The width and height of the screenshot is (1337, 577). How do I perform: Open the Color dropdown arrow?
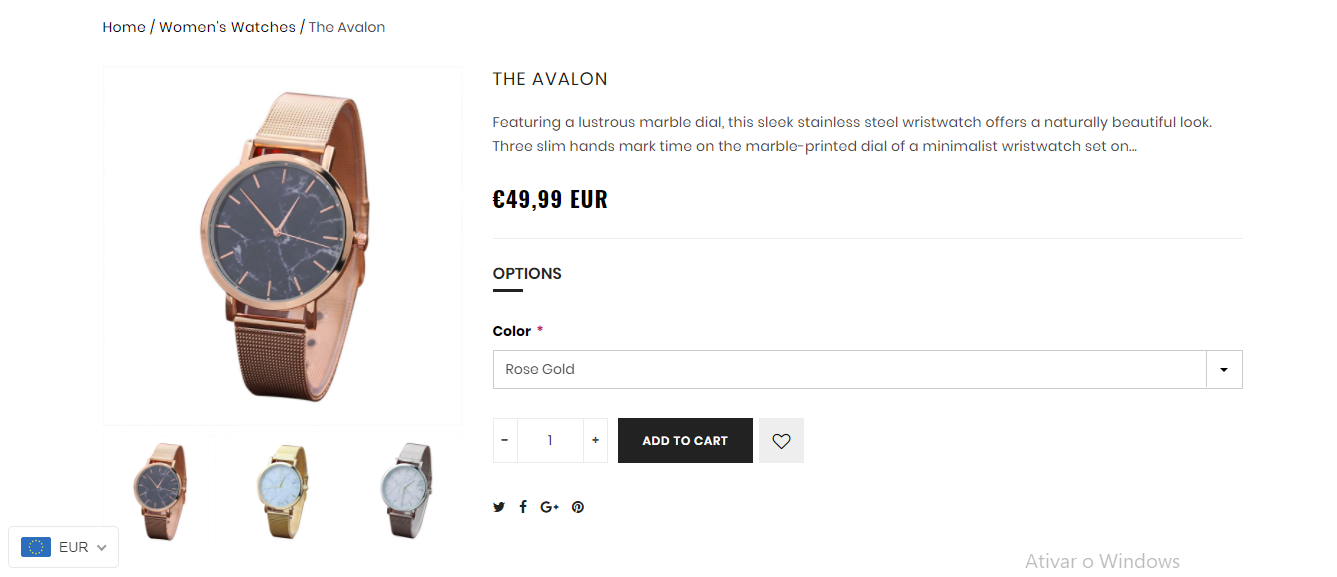pos(1224,370)
